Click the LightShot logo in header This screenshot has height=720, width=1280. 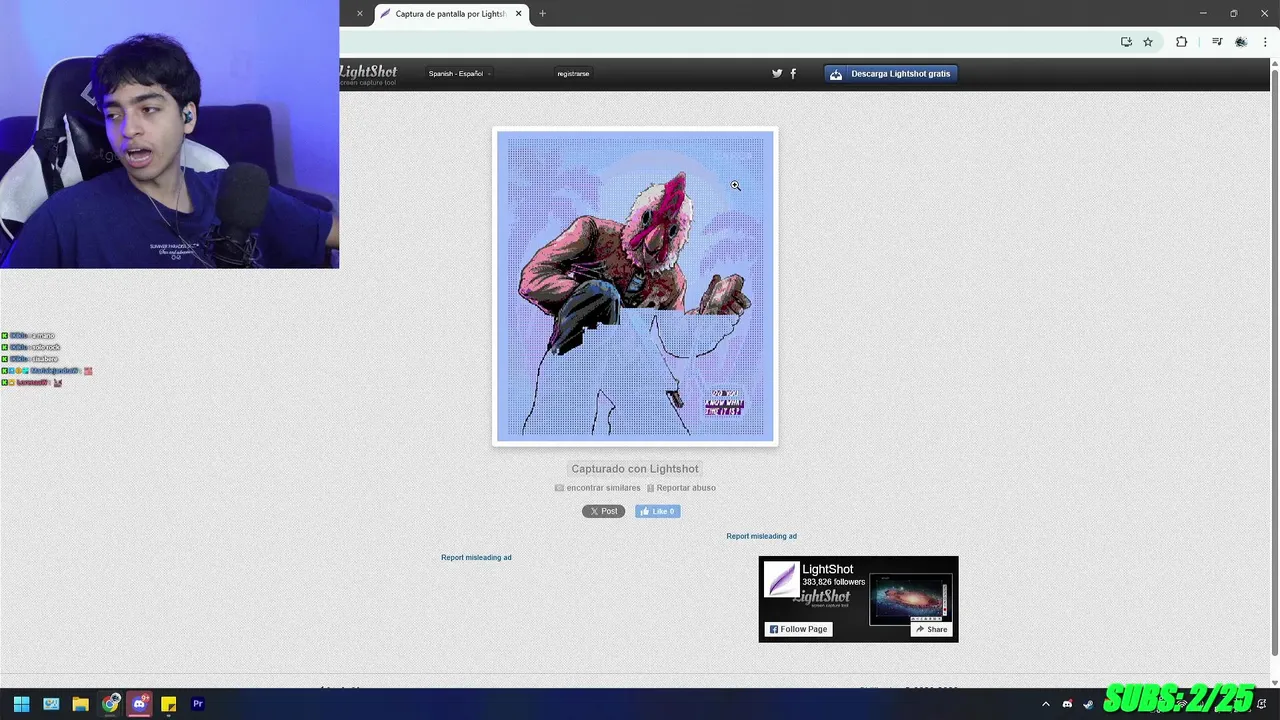369,73
